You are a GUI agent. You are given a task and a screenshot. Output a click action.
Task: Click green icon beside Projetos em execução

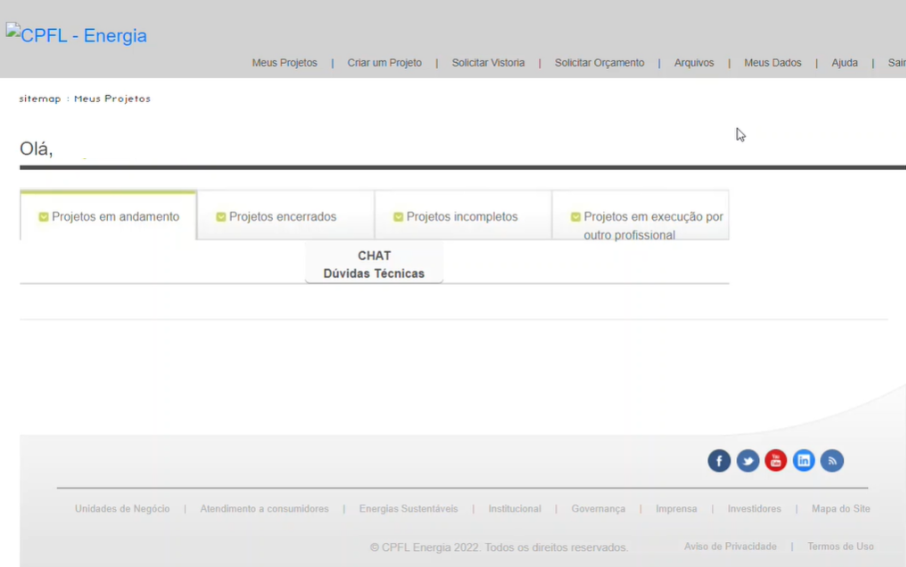[575, 217]
